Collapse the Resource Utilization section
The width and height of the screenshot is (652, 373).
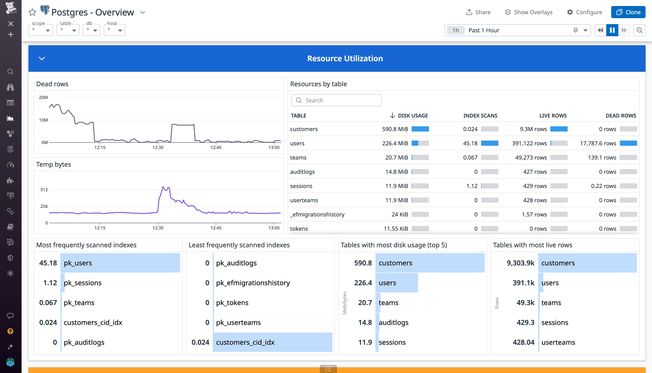click(42, 59)
